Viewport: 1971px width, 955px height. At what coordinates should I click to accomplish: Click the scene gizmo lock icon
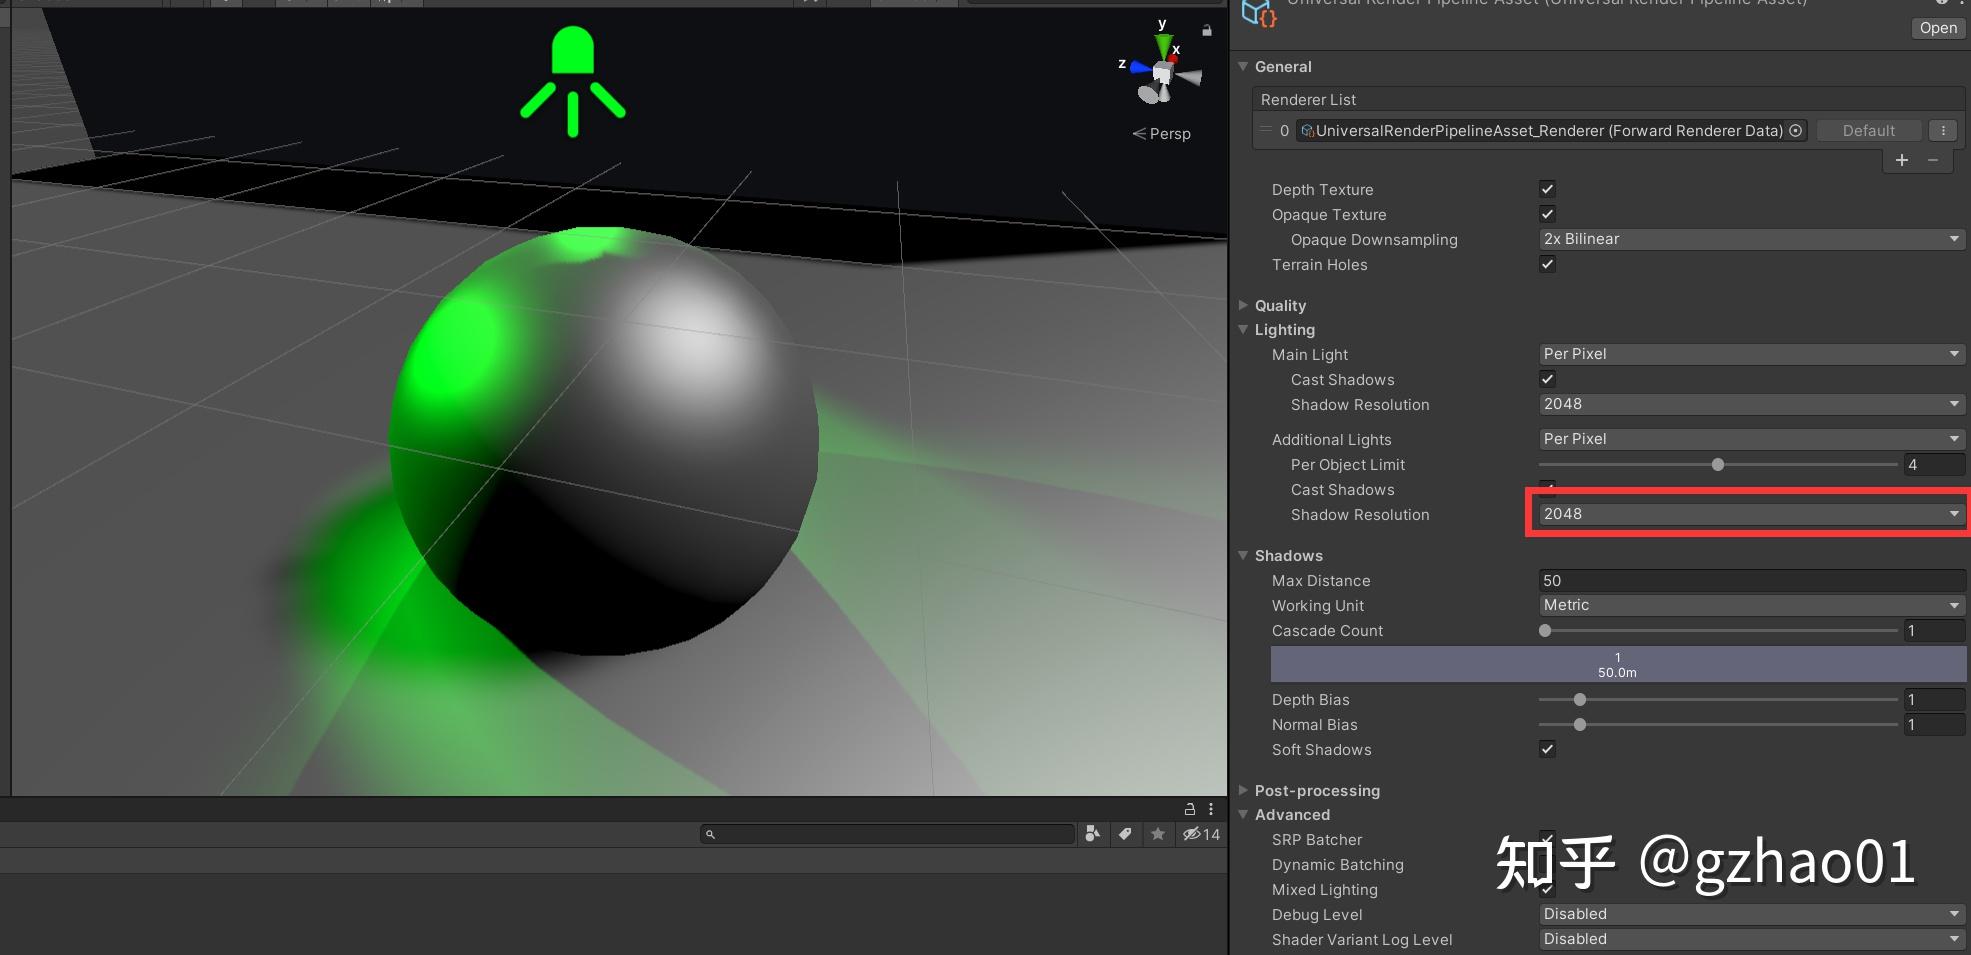1207,31
